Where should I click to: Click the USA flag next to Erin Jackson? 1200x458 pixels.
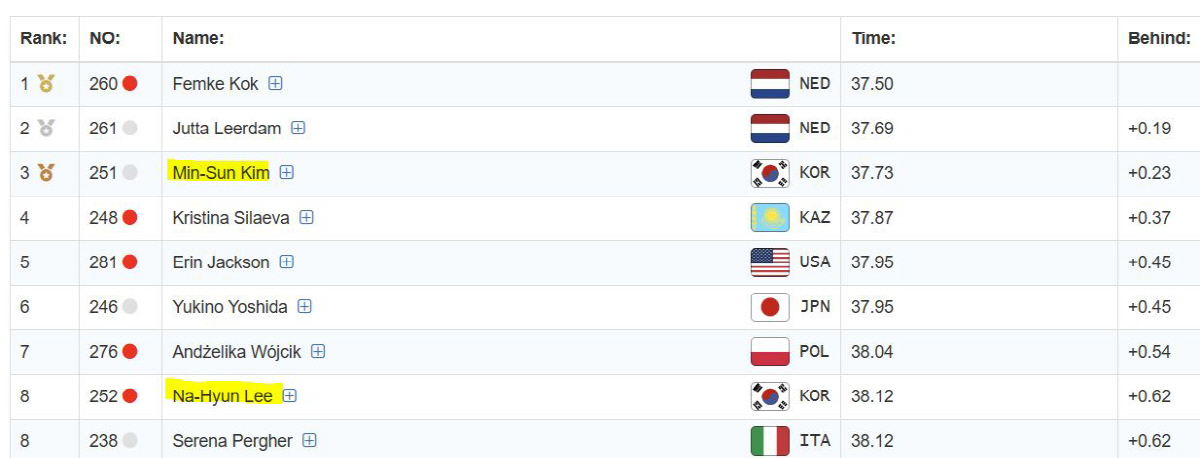[770, 262]
